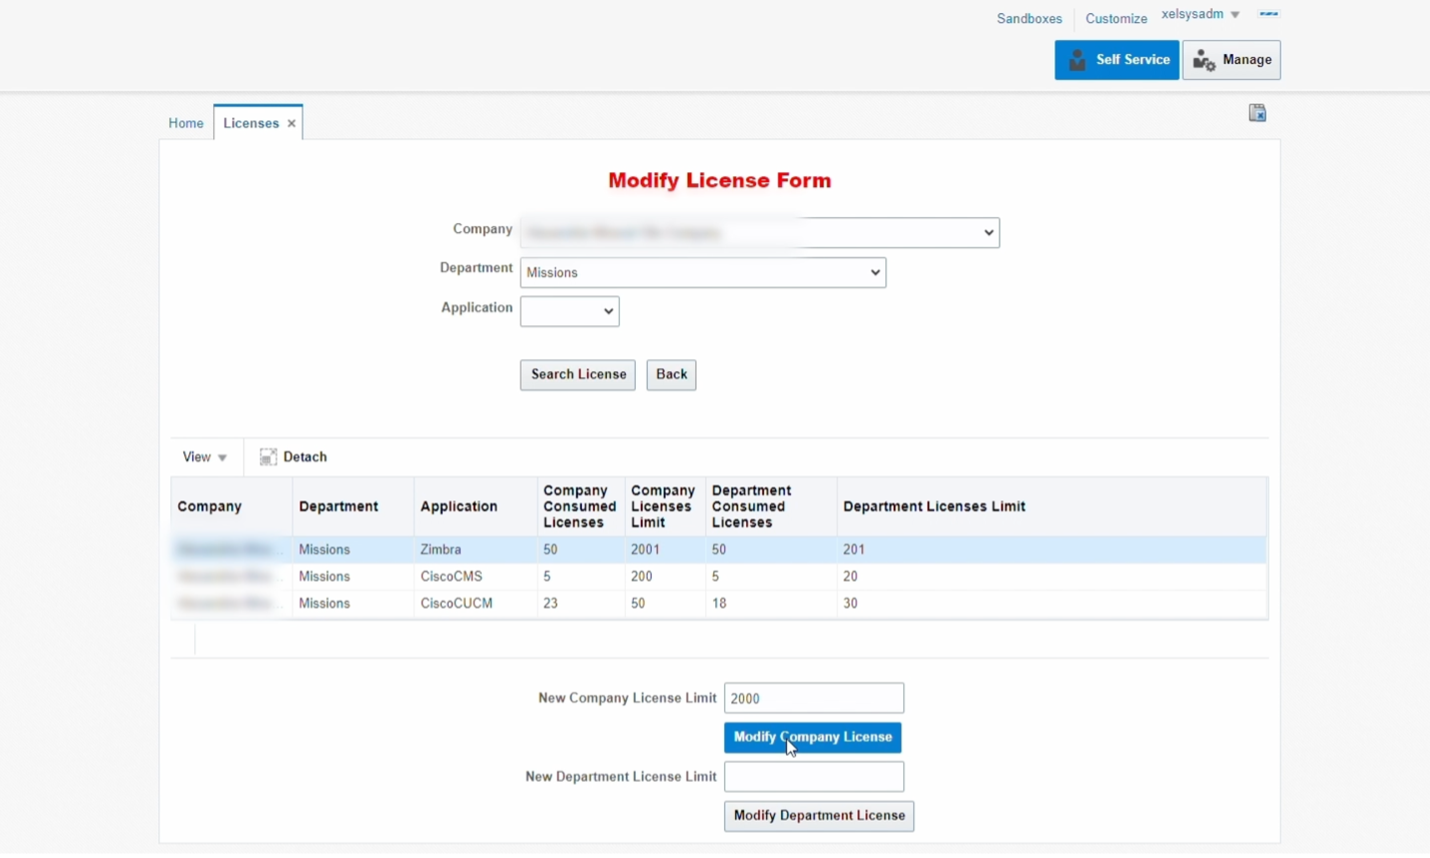
Task: Select the Licenses tab
Action: click(251, 123)
